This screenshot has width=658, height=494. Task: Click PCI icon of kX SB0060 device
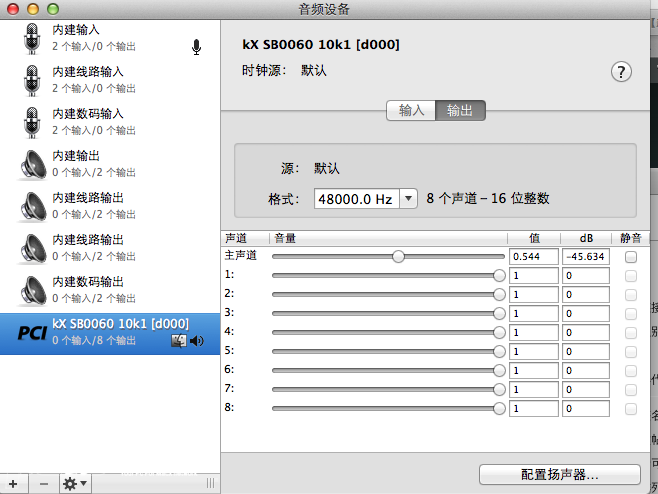pyautogui.click(x=32, y=333)
